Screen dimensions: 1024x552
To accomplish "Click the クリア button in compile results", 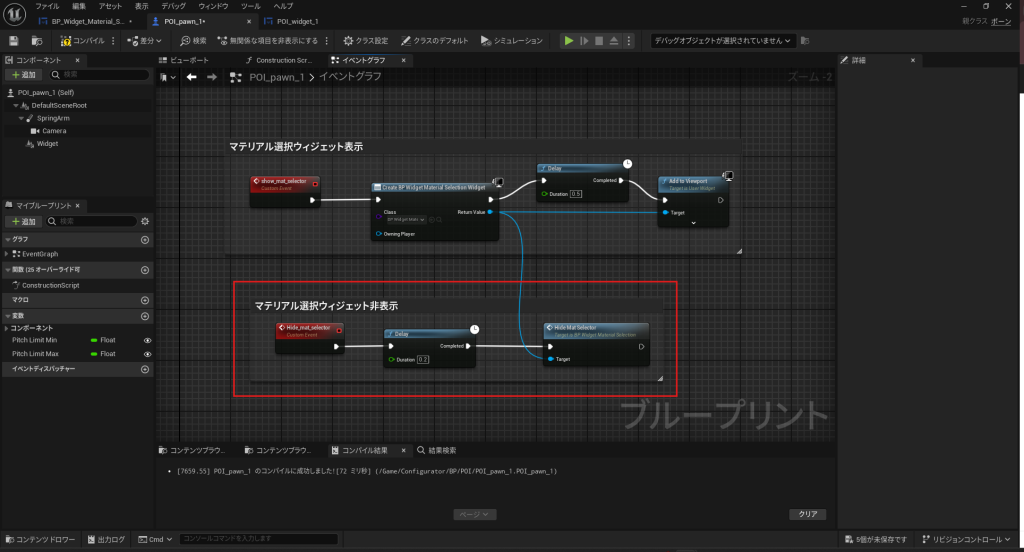I will [x=807, y=514].
